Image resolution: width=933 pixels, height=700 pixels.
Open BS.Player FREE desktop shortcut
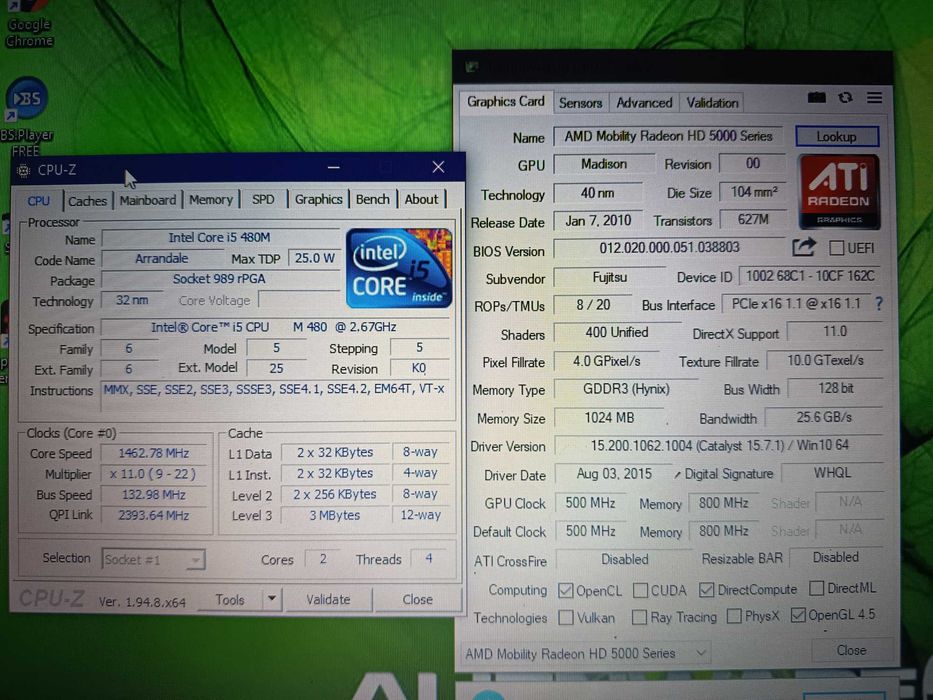(26, 117)
